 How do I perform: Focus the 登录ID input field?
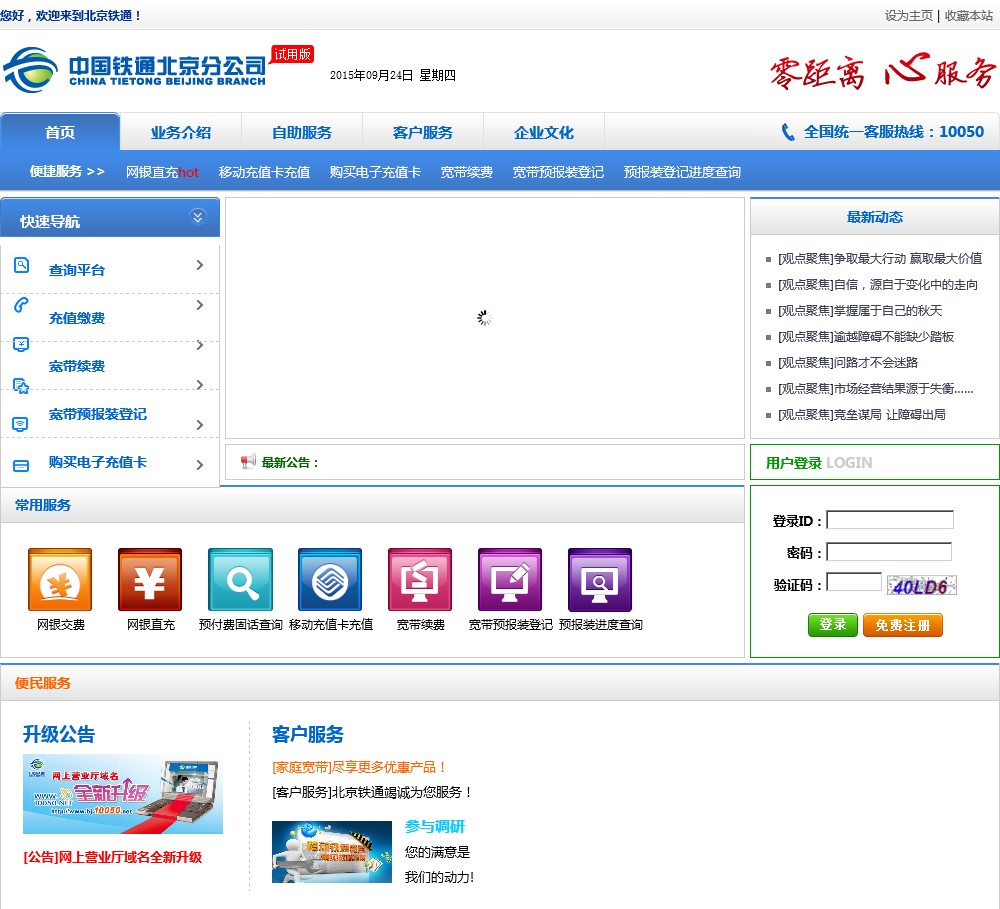(x=890, y=520)
